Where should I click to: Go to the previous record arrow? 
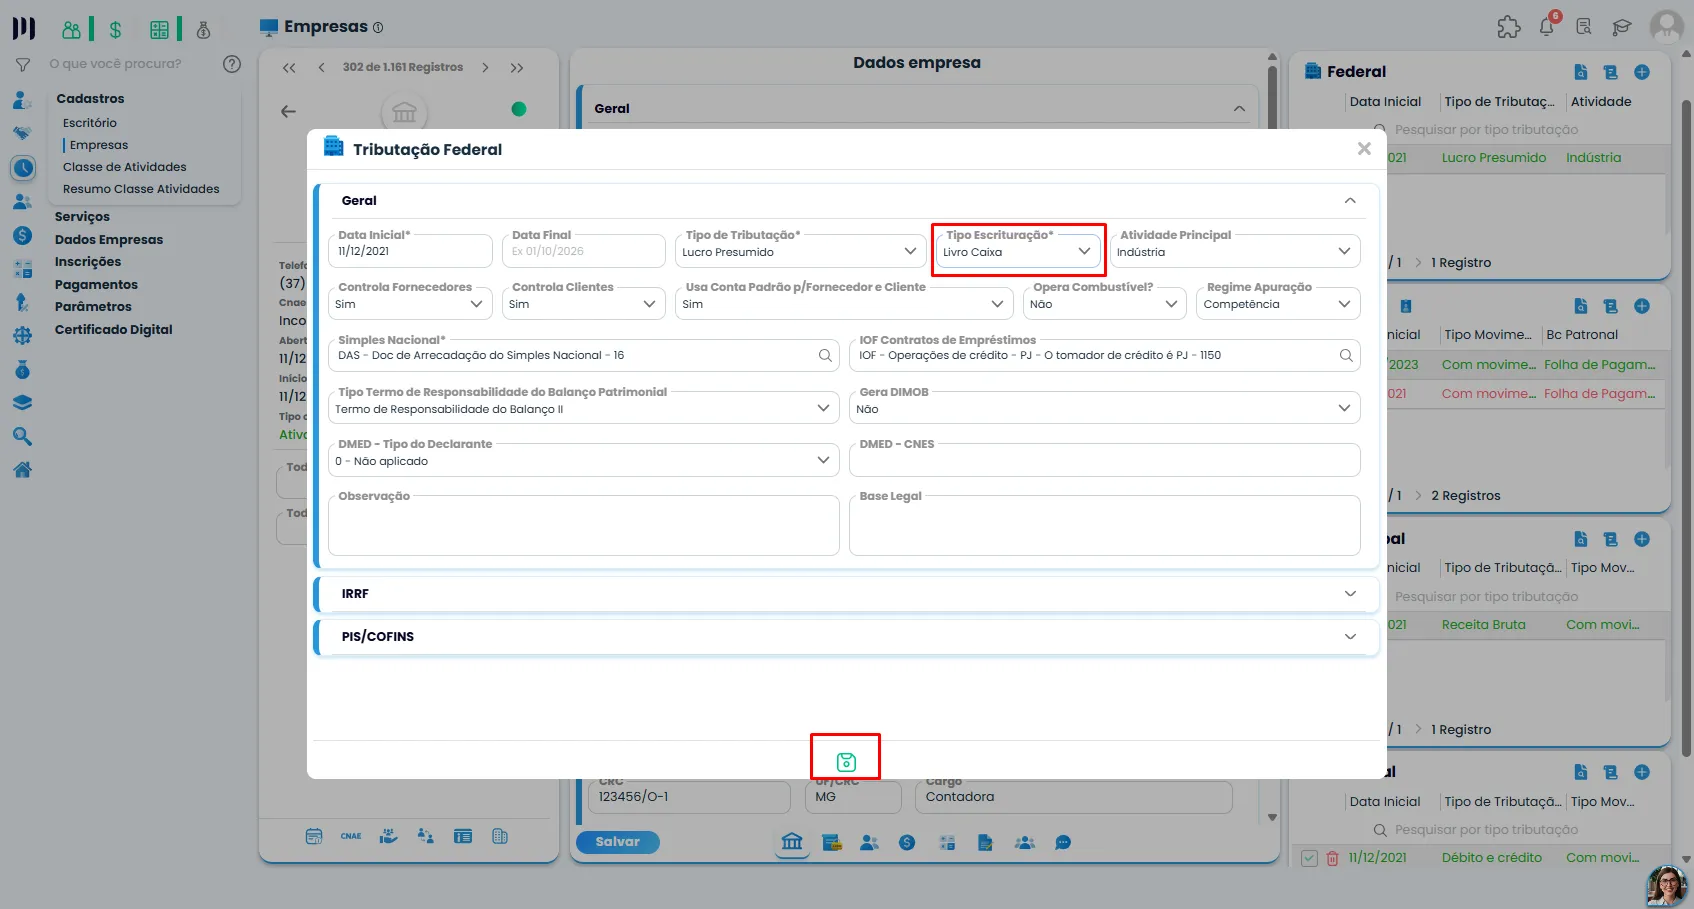pos(321,68)
